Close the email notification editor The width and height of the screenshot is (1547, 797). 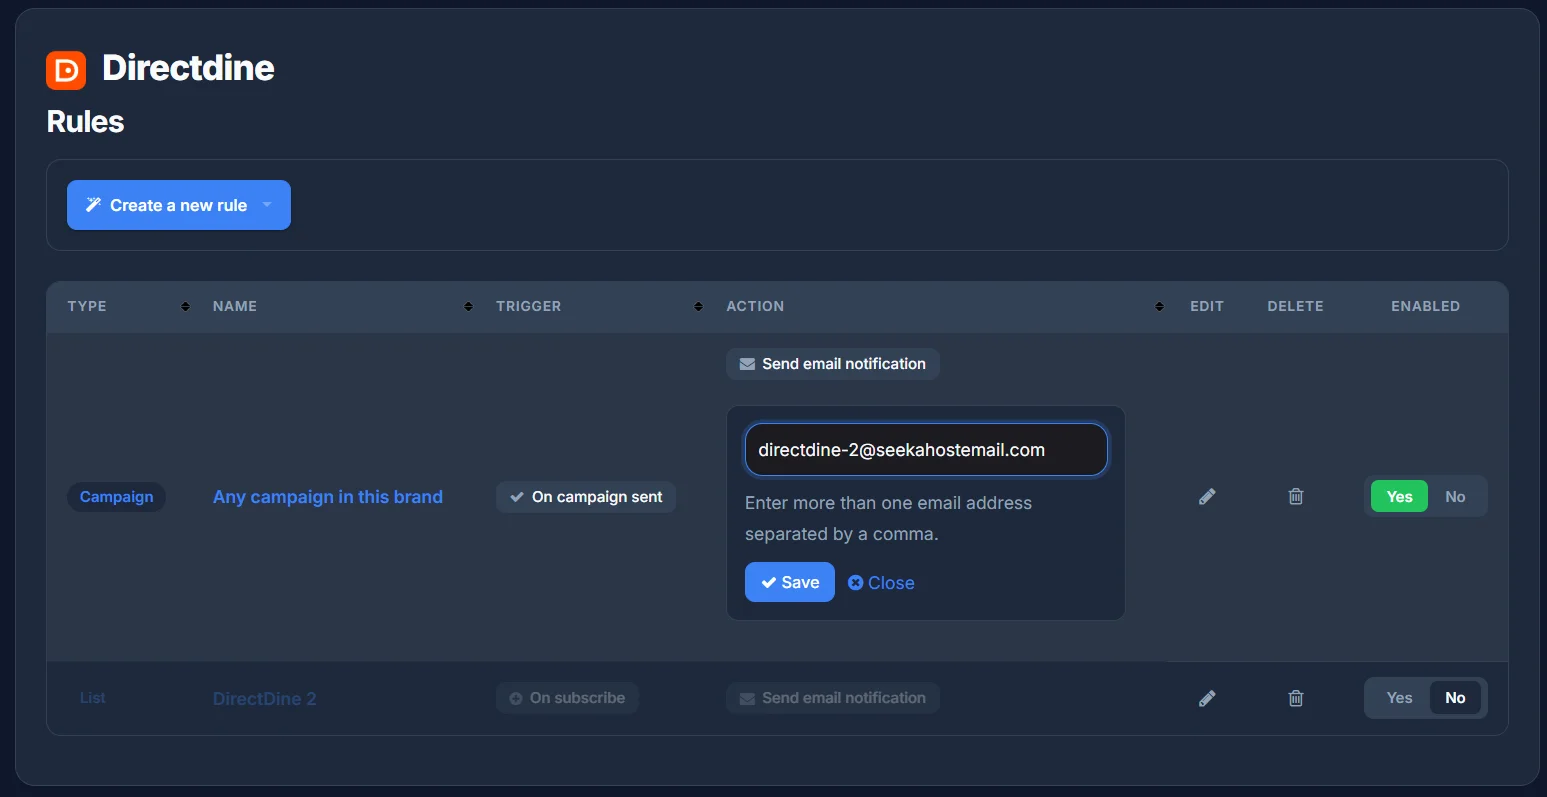click(x=881, y=583)
